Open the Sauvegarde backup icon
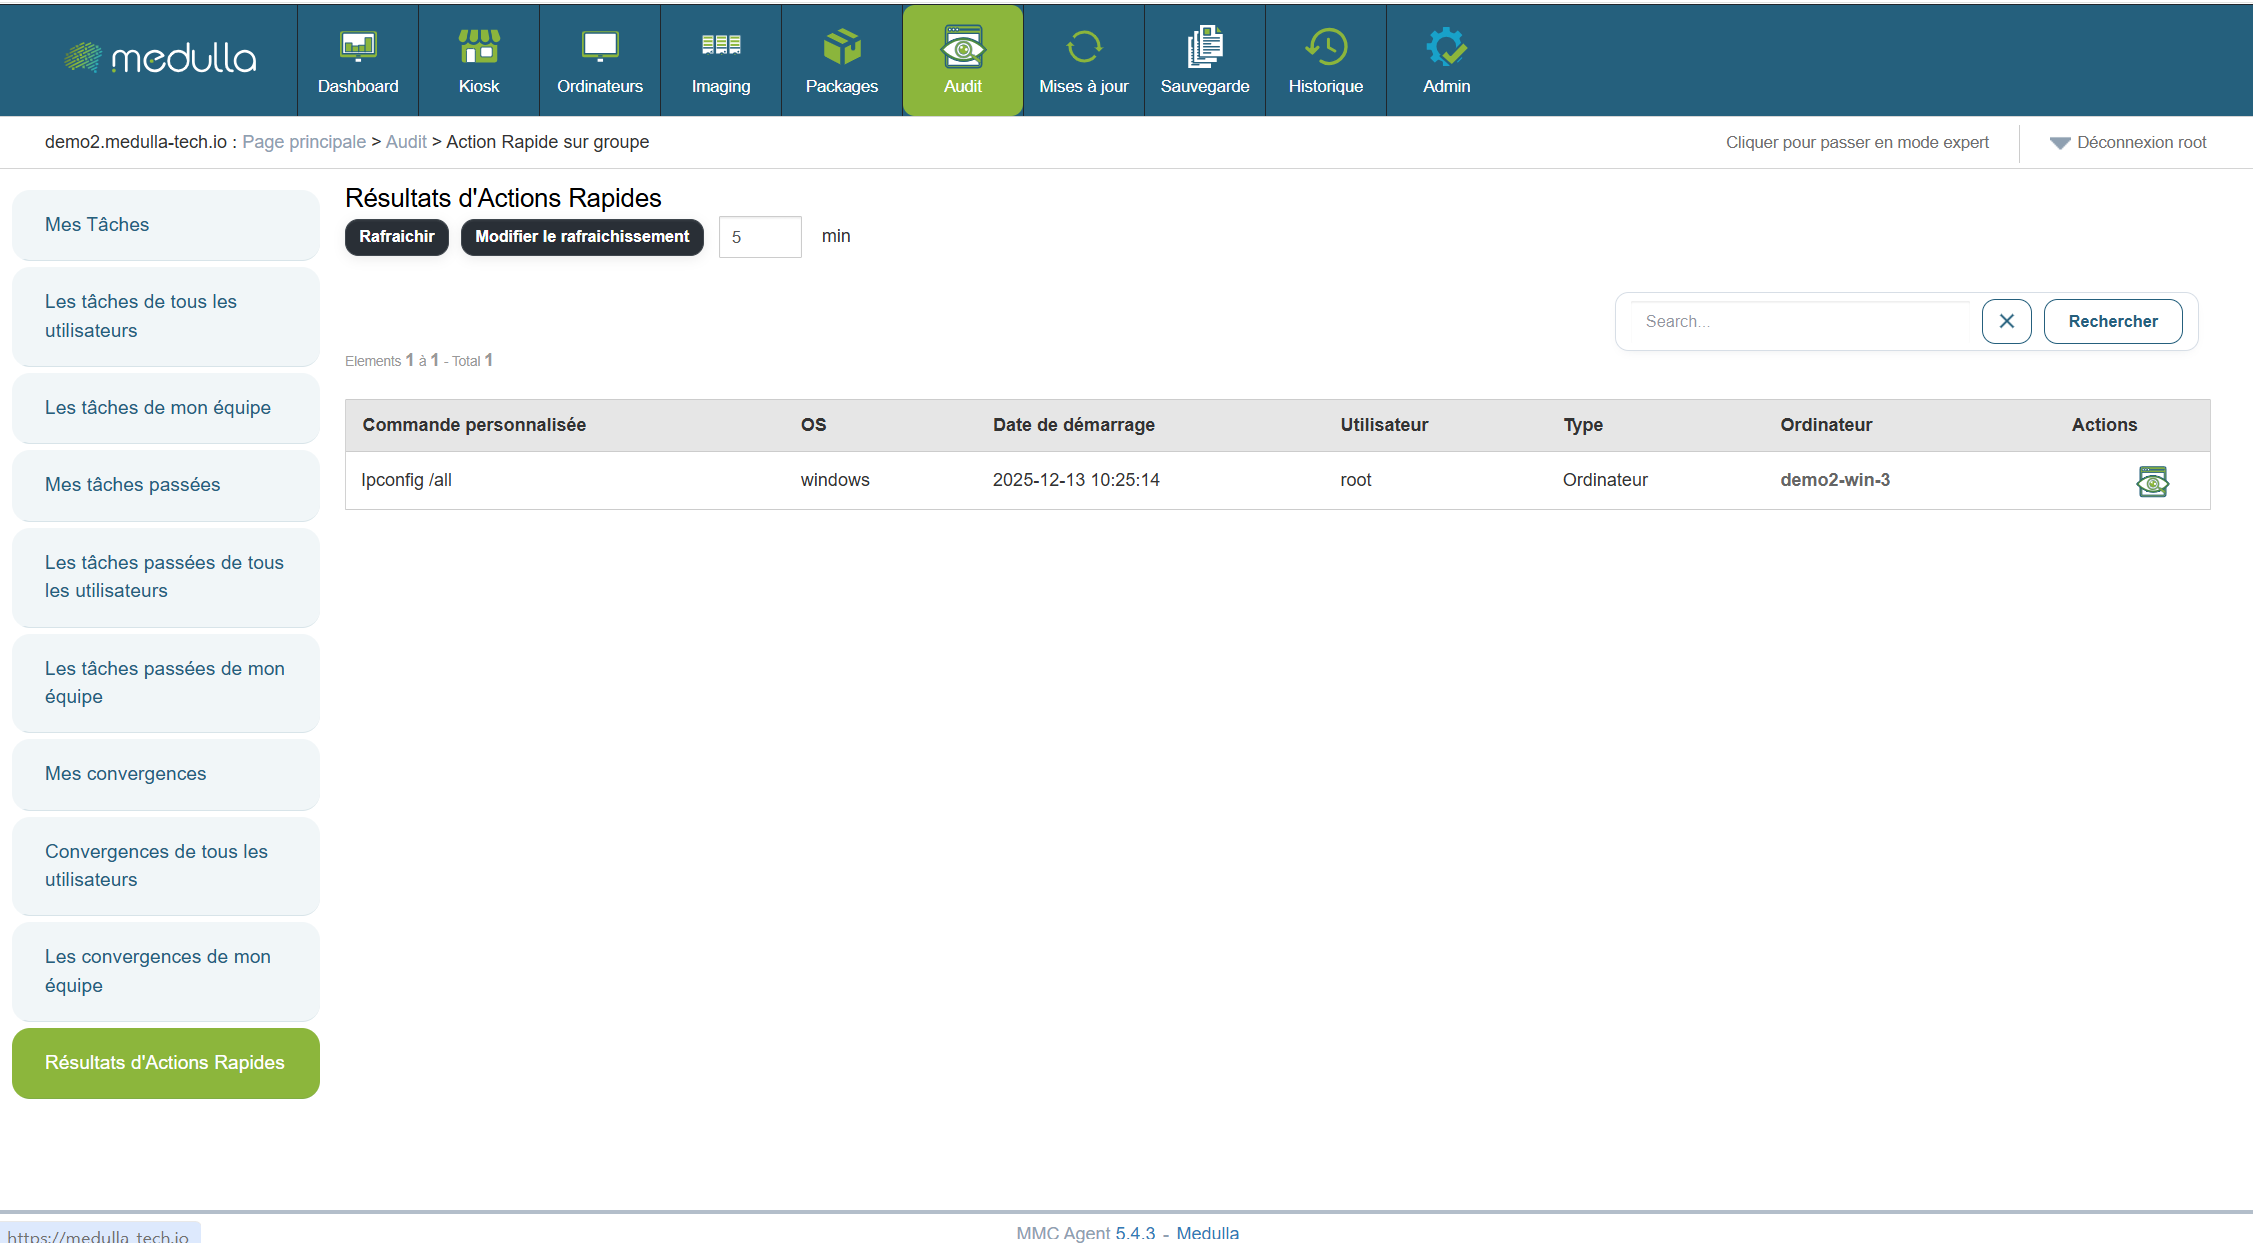This screenshot has width=2253, height=1243. 1205,47
